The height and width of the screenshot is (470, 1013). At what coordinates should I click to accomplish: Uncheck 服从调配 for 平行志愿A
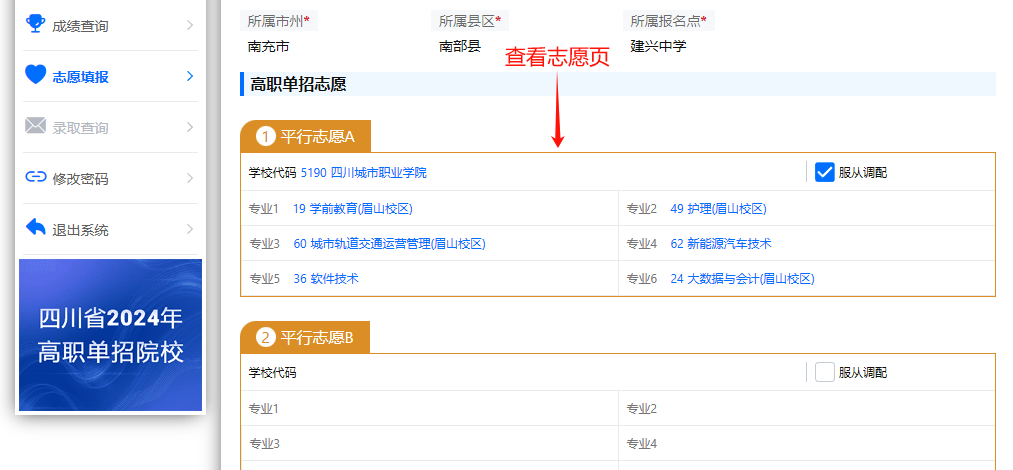(x=825, y=172)
